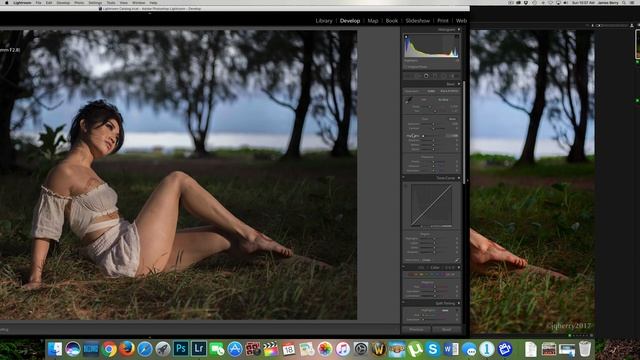Set Treatment to Color
Viewport: 640px width, 360px height.
(431, 91)
